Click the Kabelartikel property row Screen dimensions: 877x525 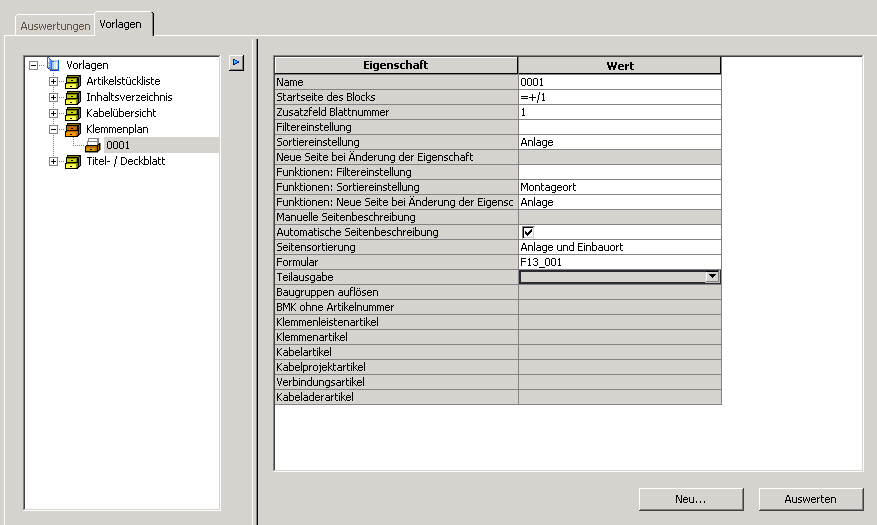(498, 352)
